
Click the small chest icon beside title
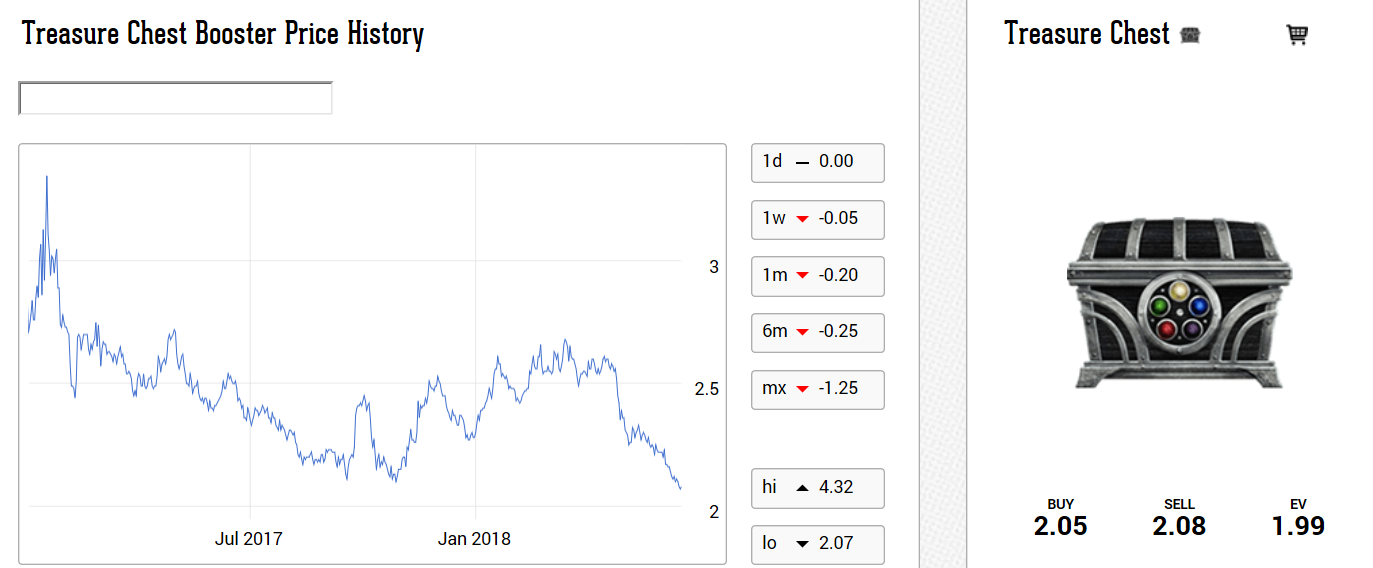(x=1190, y=35)
